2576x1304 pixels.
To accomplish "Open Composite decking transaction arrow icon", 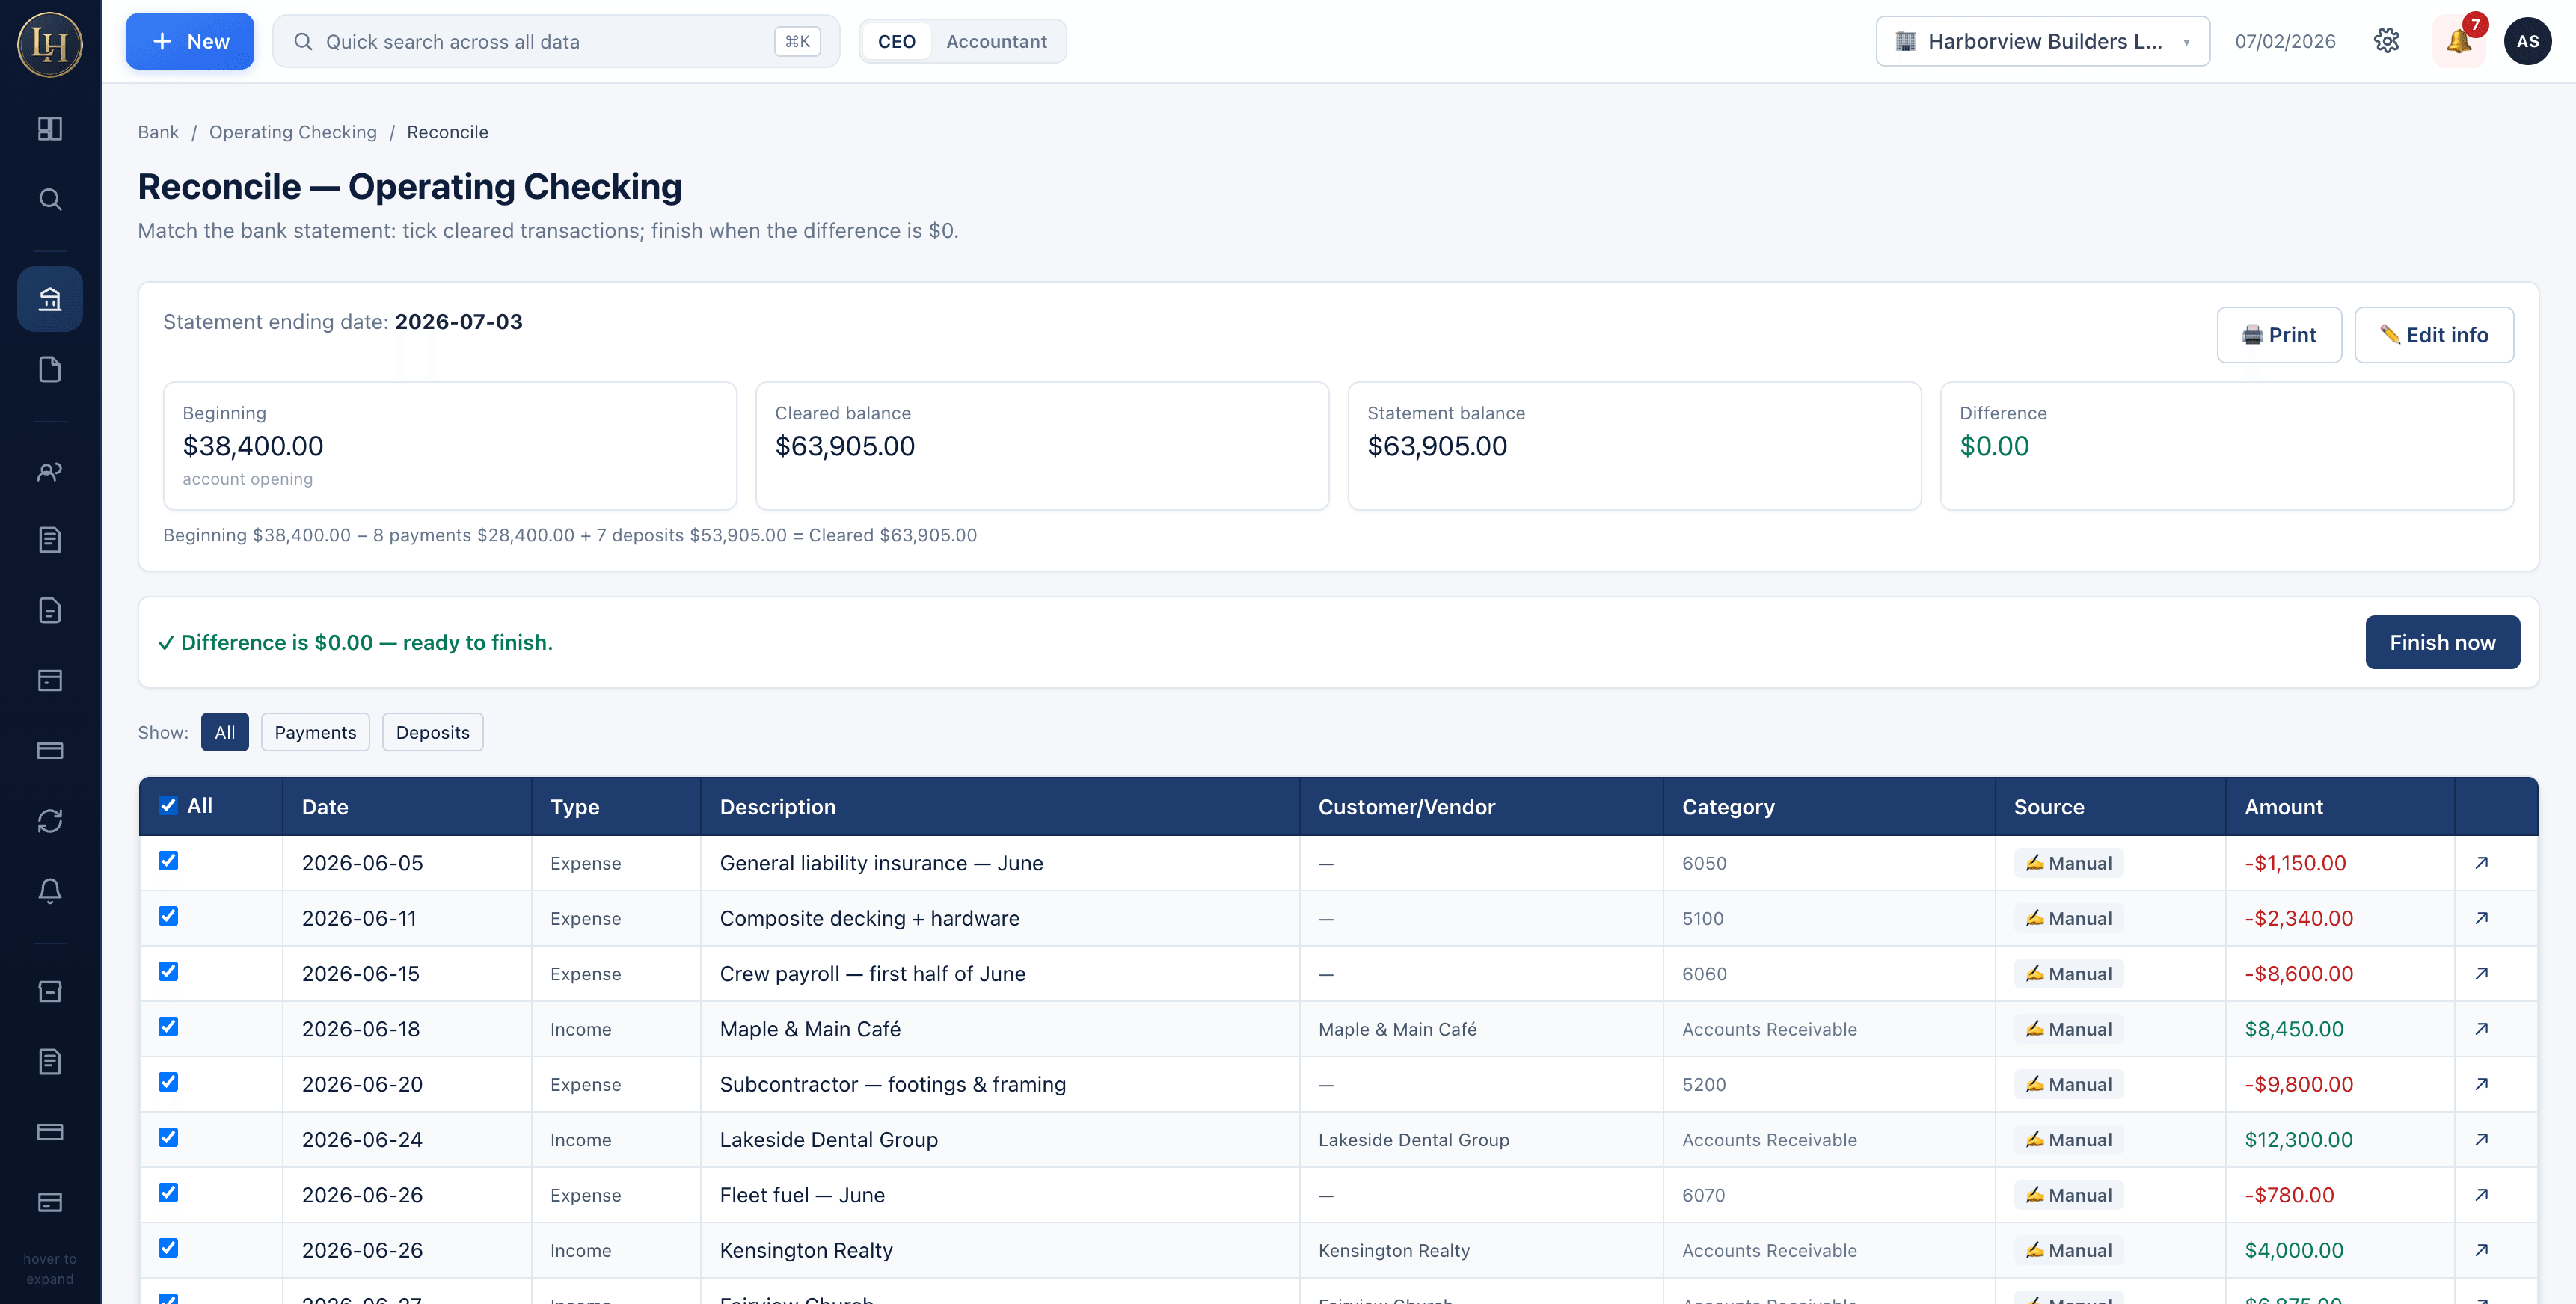I will pyautogui.click(x=2481, y=918).
